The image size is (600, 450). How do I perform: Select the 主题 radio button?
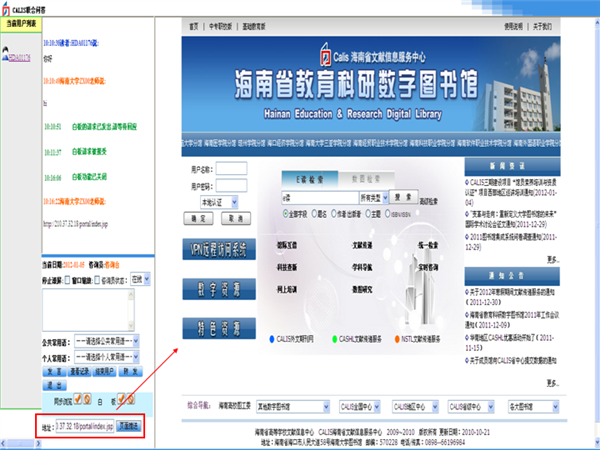368,214
